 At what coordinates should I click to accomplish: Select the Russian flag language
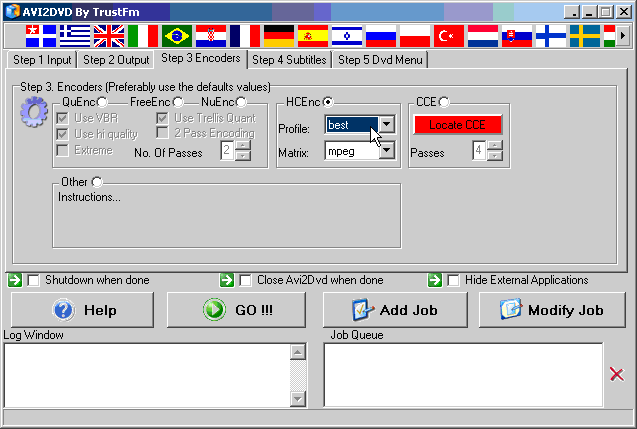coord(381,36)
